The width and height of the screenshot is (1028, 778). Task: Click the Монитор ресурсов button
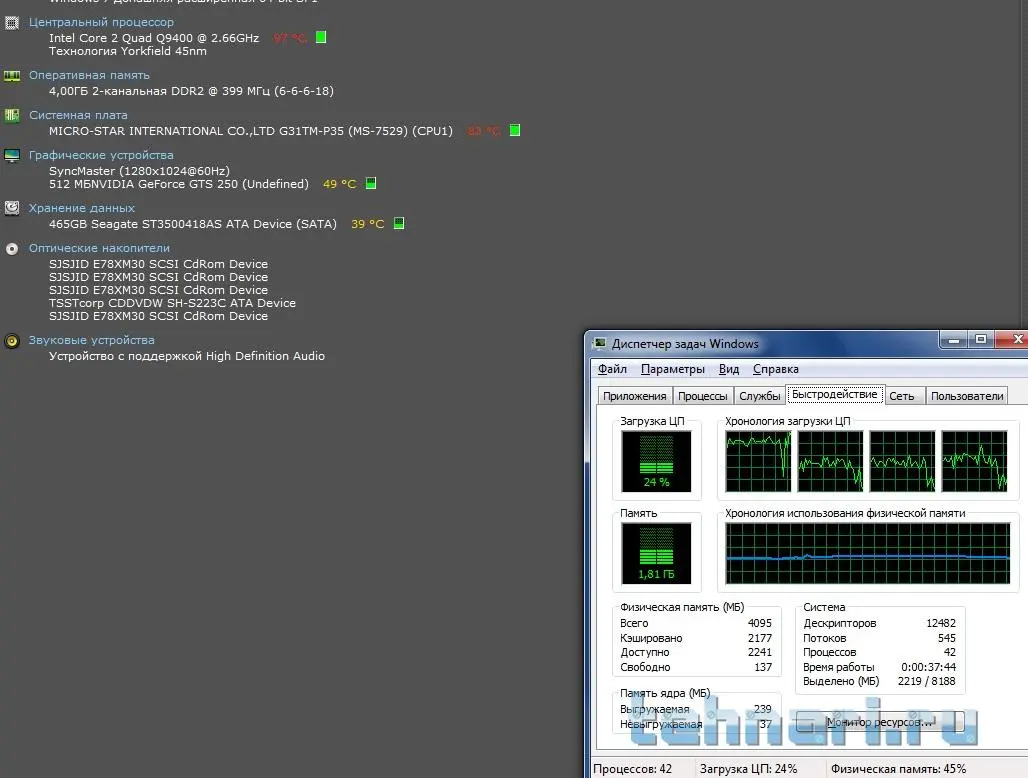click(879, 722)
